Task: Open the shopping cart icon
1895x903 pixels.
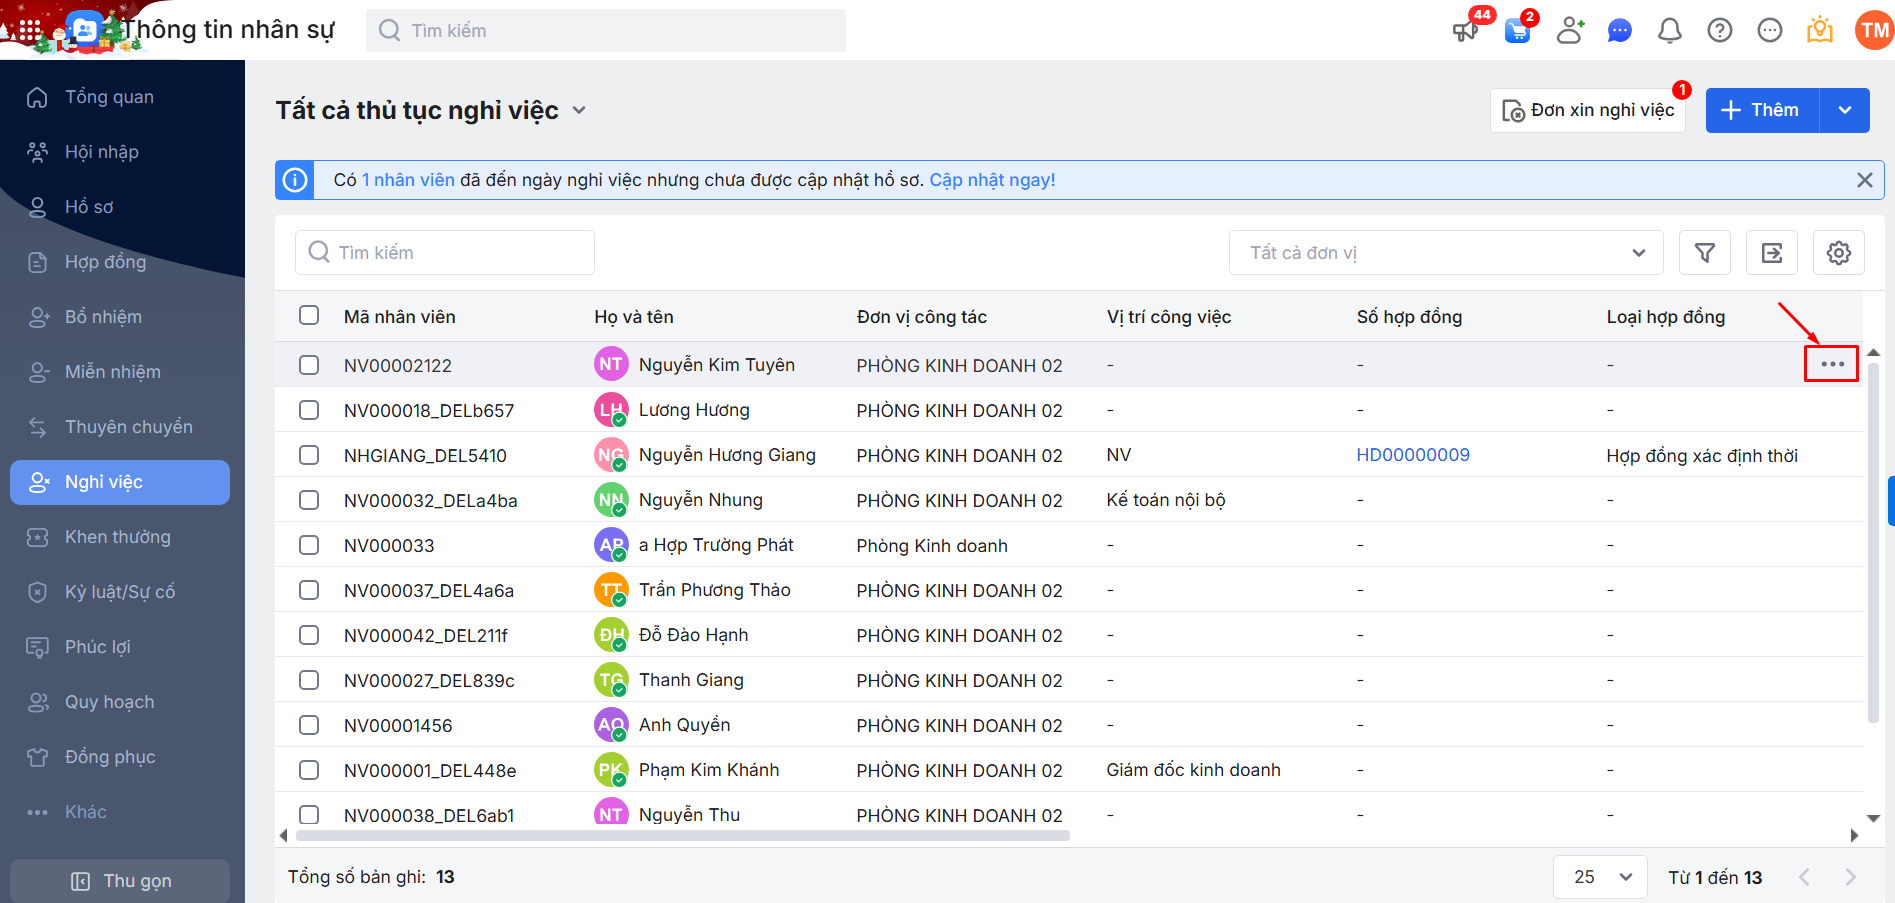Action: (x=1517, y=31)
